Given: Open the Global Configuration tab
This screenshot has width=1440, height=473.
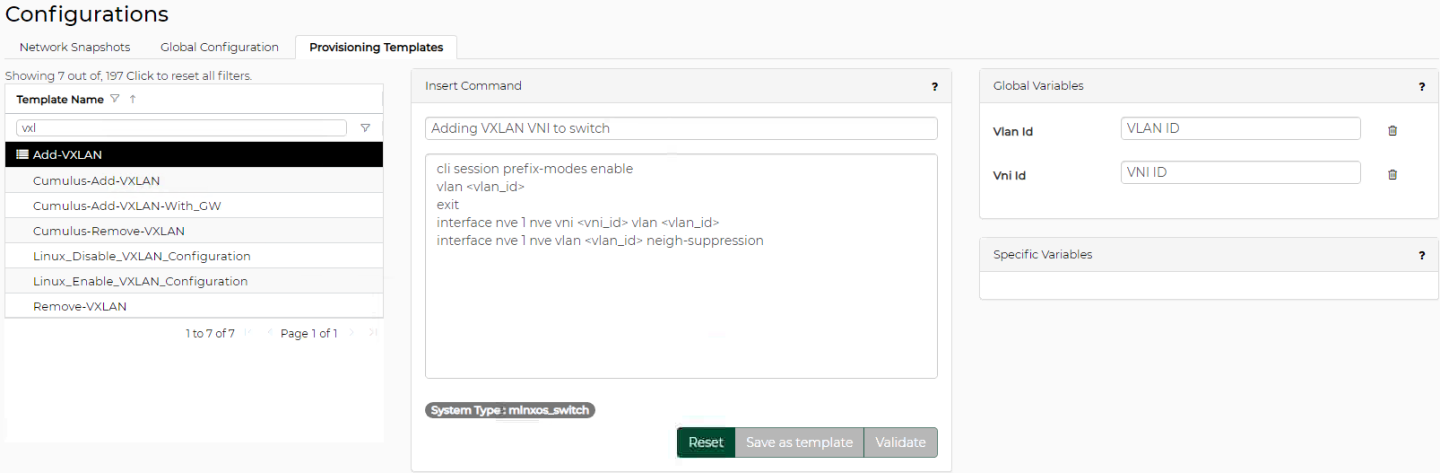Looking at the screenshot, I should 219,47.
